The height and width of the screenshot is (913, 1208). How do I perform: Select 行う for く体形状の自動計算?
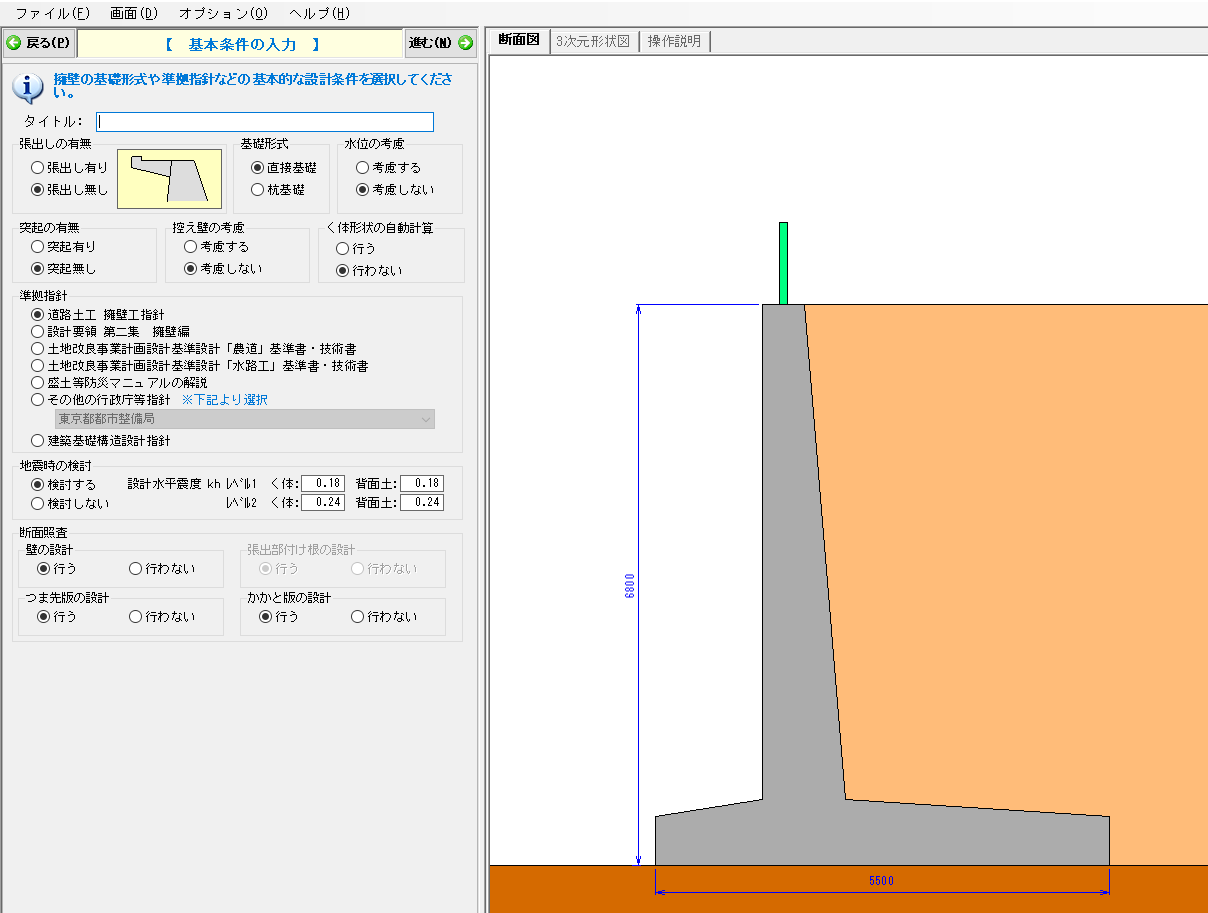[356, 248]
